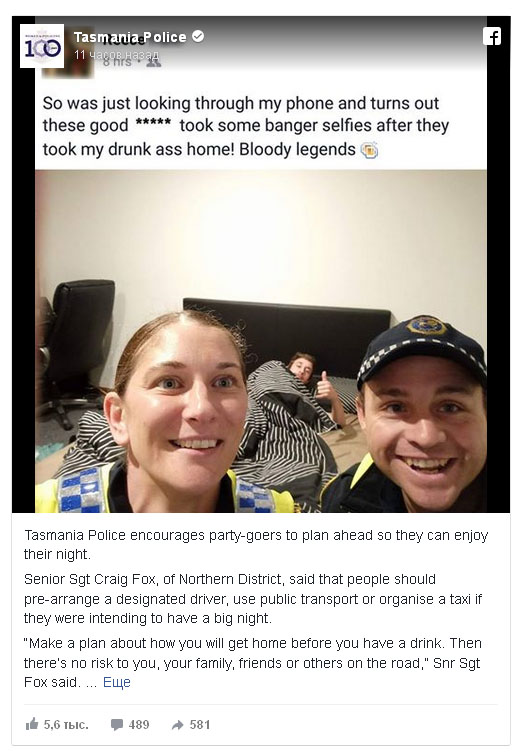Click the comments speech bubble icon
The height and width of the screenshot is (752, 523).
point(116,724)
